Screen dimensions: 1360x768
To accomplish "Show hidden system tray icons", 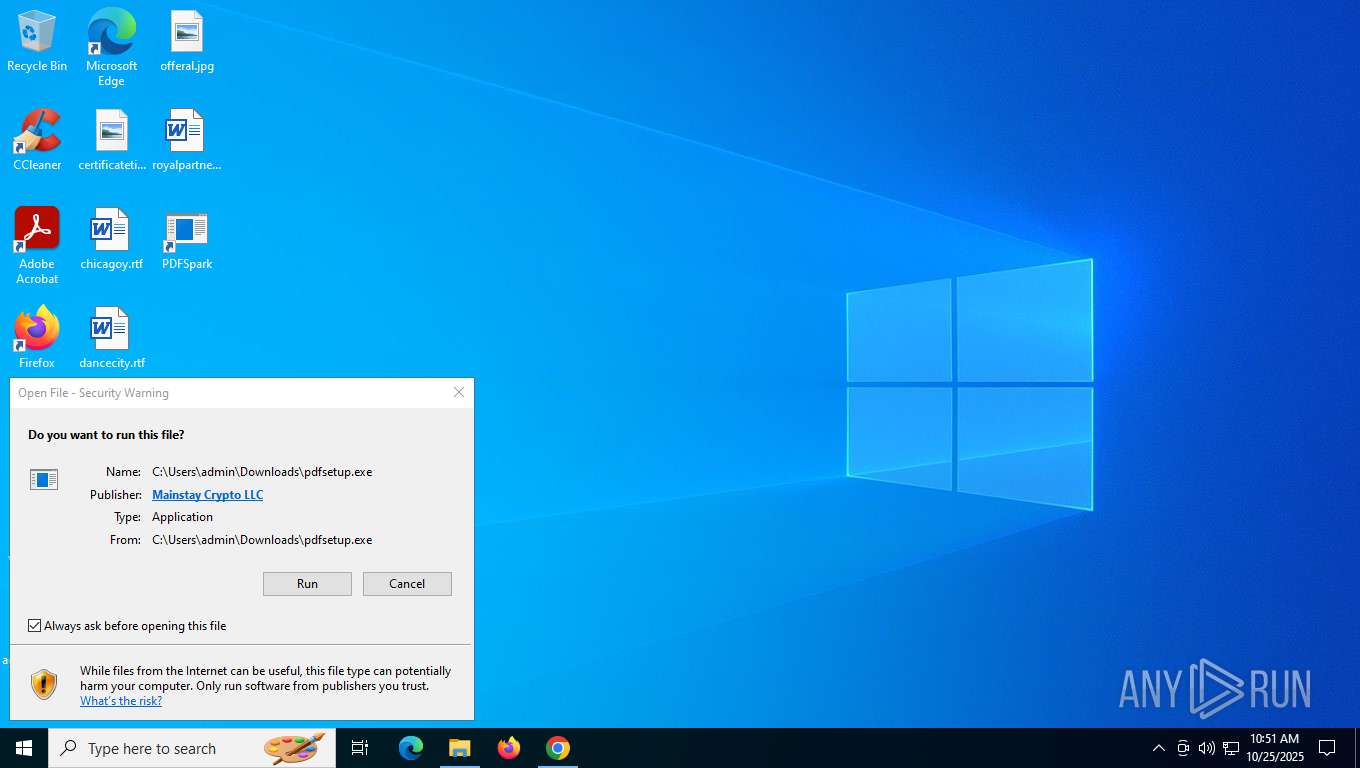I will pos(1159,748).
